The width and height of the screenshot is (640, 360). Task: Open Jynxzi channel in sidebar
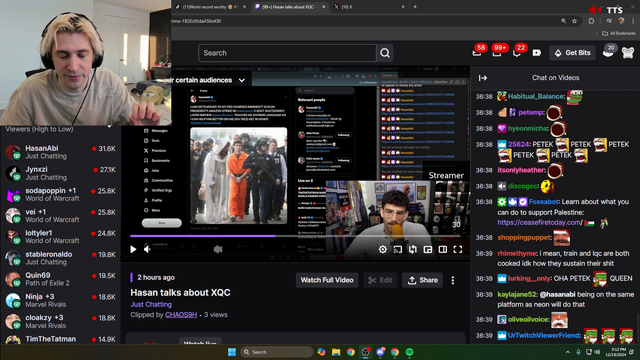click(x=60, y=173)
